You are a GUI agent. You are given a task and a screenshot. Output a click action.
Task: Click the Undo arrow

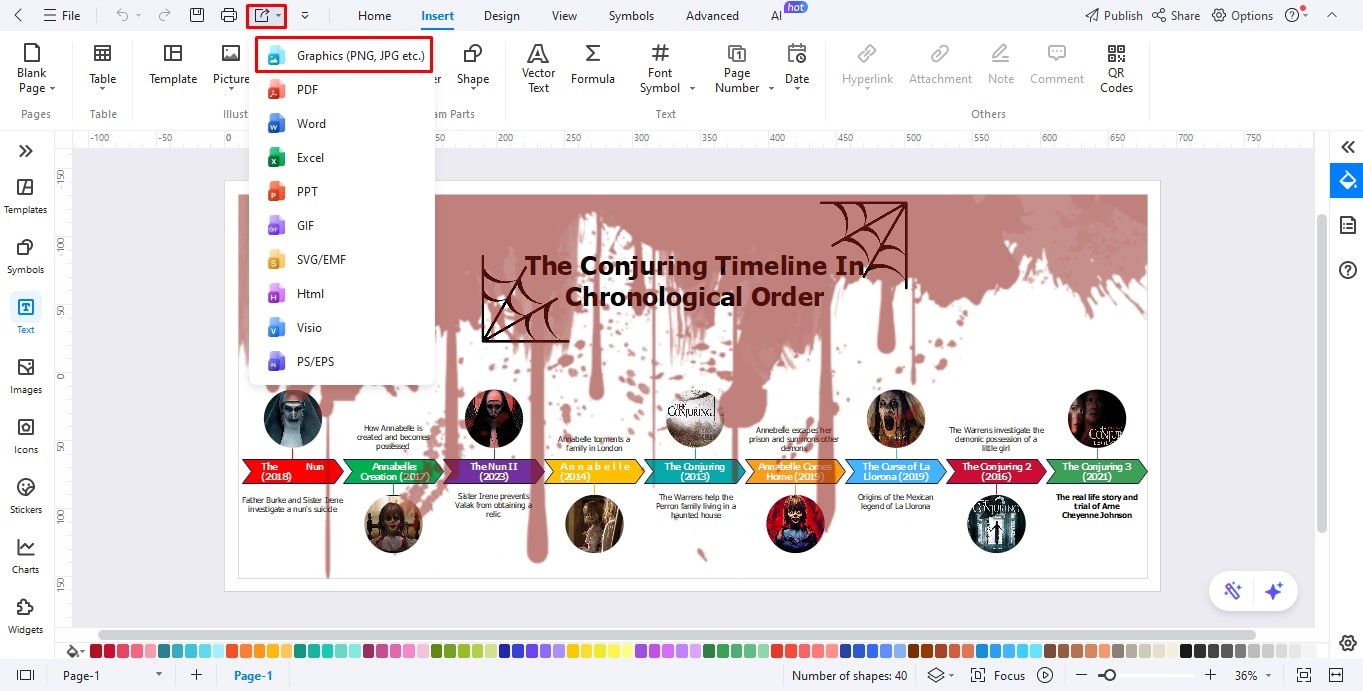click(x=122, y=15)
